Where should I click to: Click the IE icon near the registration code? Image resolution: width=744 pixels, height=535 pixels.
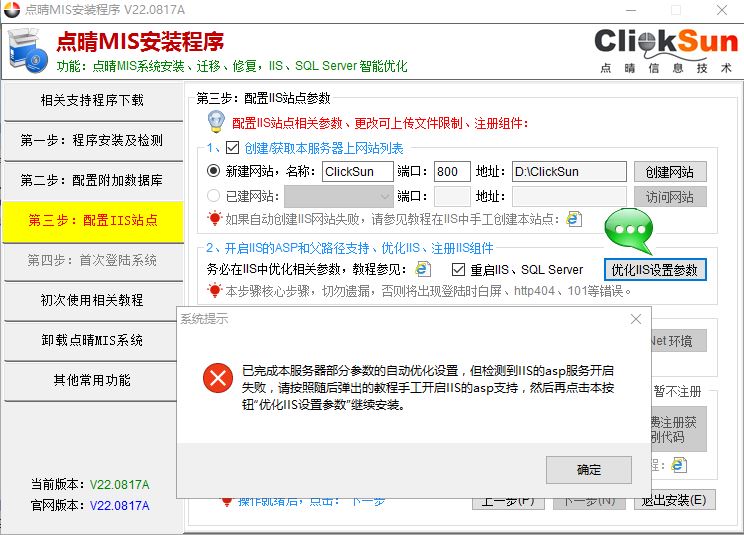(x=679, y=465)
